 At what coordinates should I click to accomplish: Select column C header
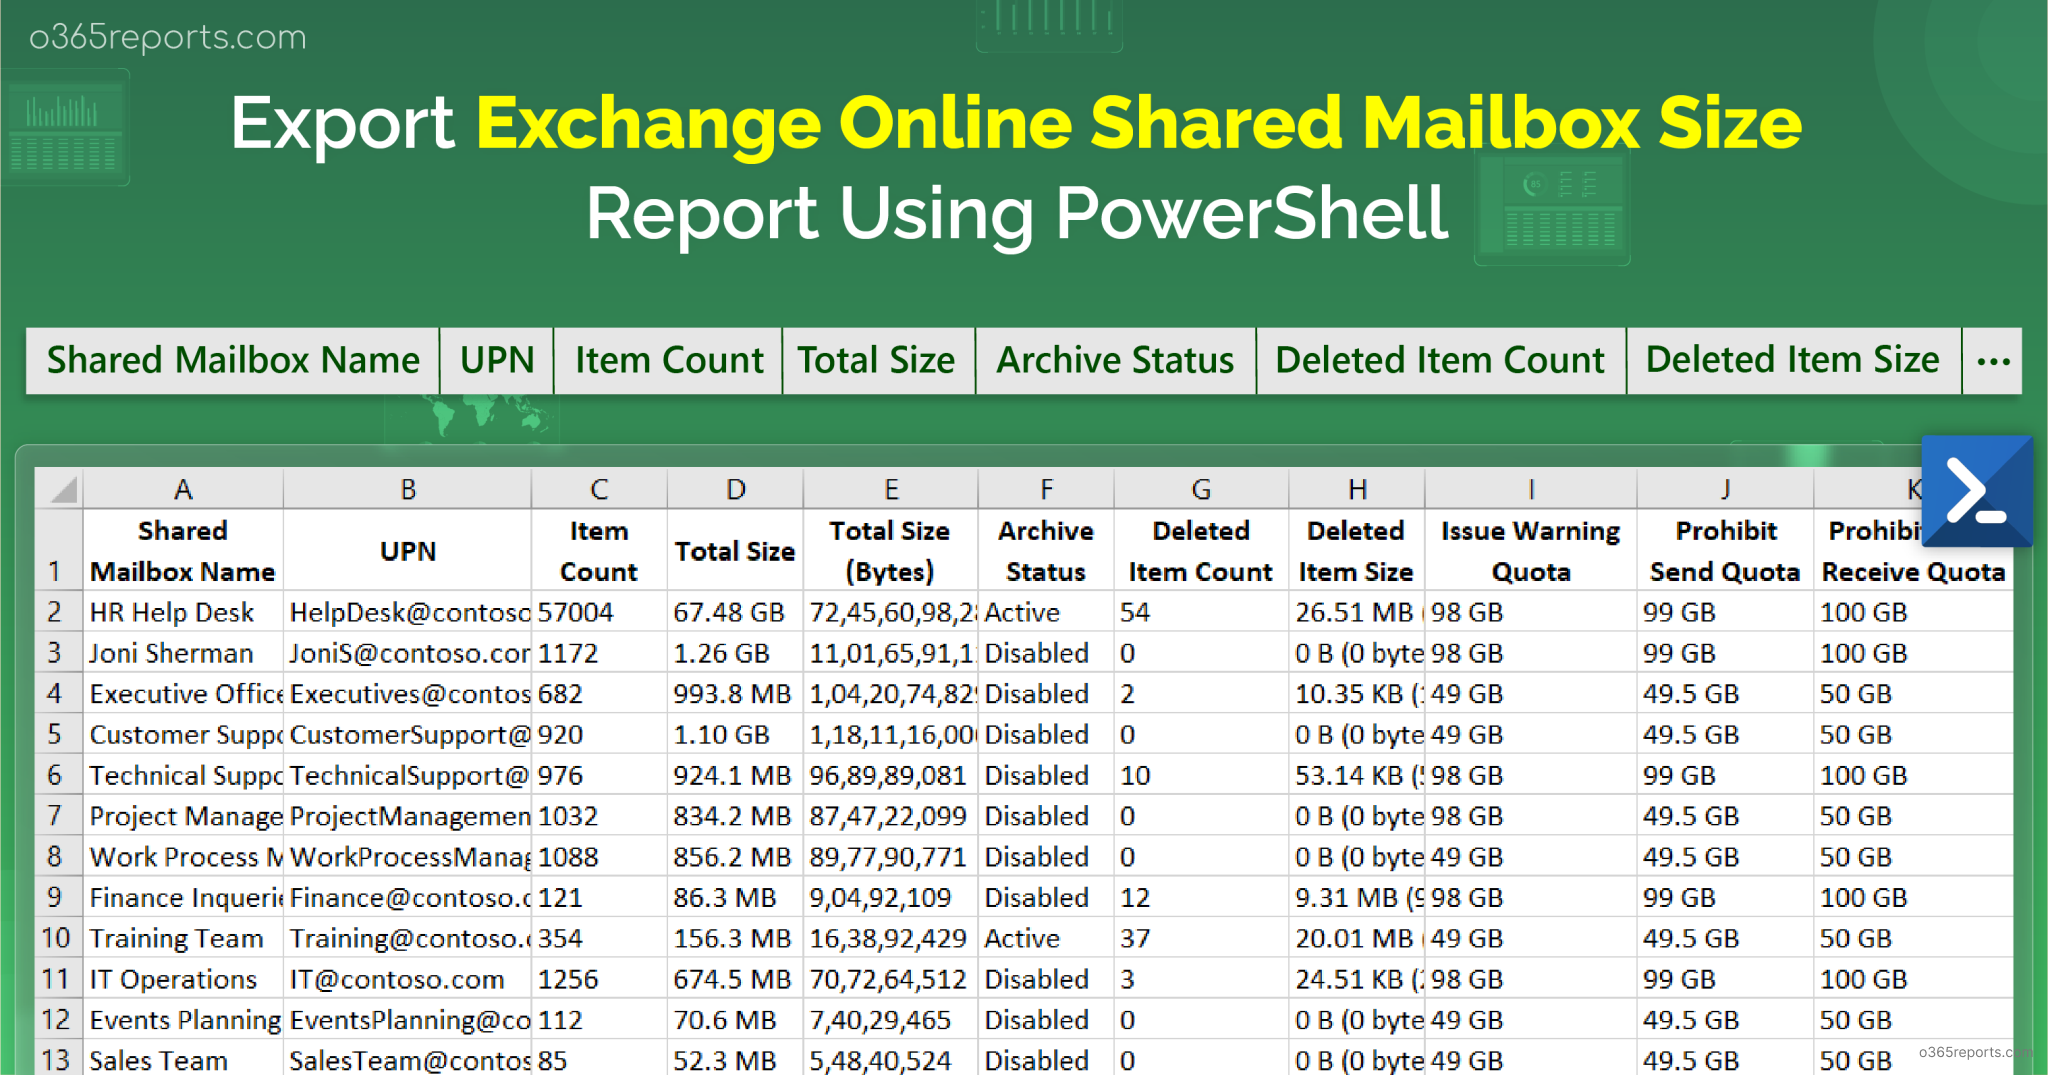(x=599, y=489)
